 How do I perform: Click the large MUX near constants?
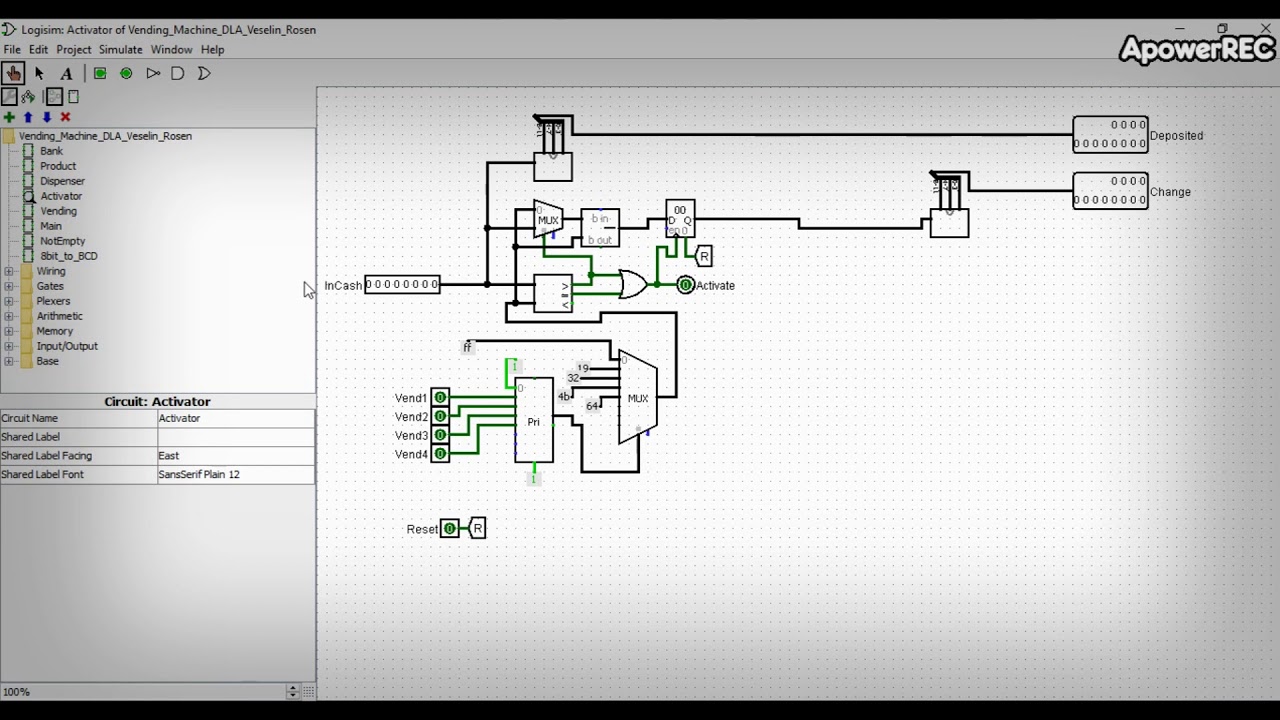[x=638, y=398]
